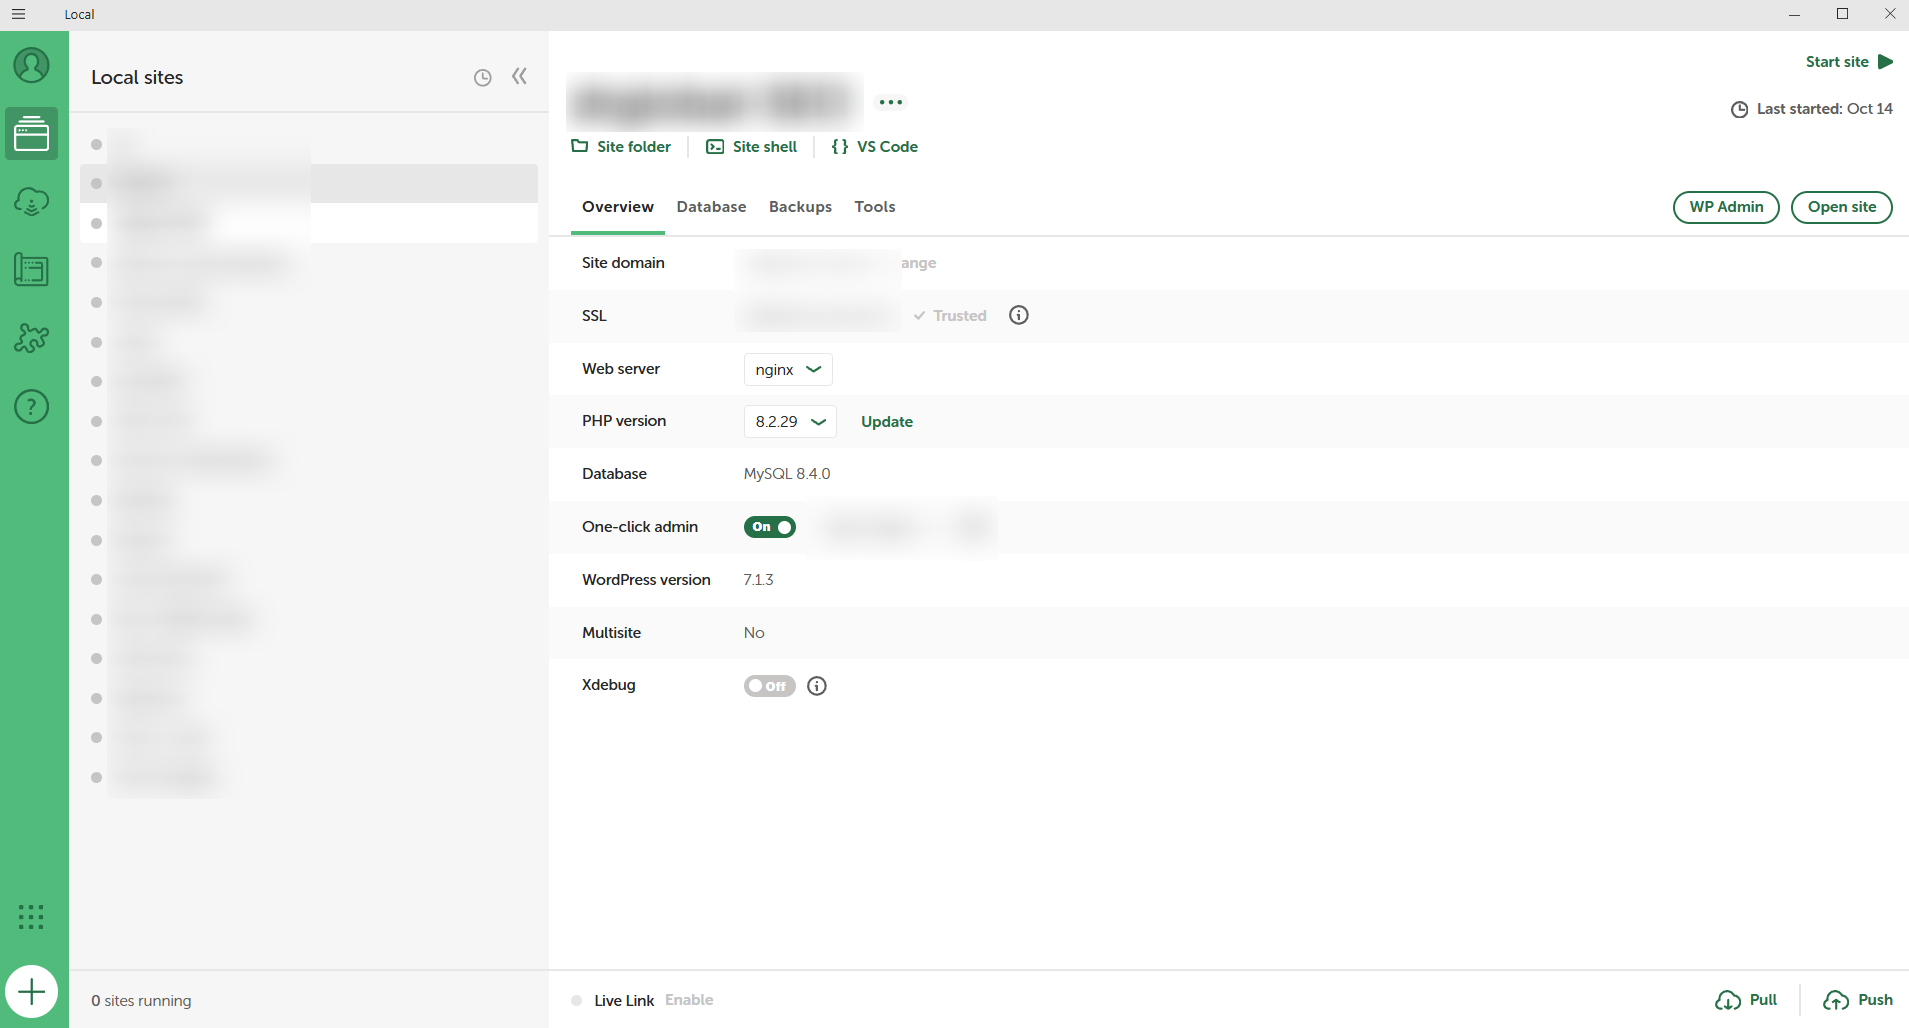Click the PHP Update link
The image size is (1909, 1028).
click(887, 422)
